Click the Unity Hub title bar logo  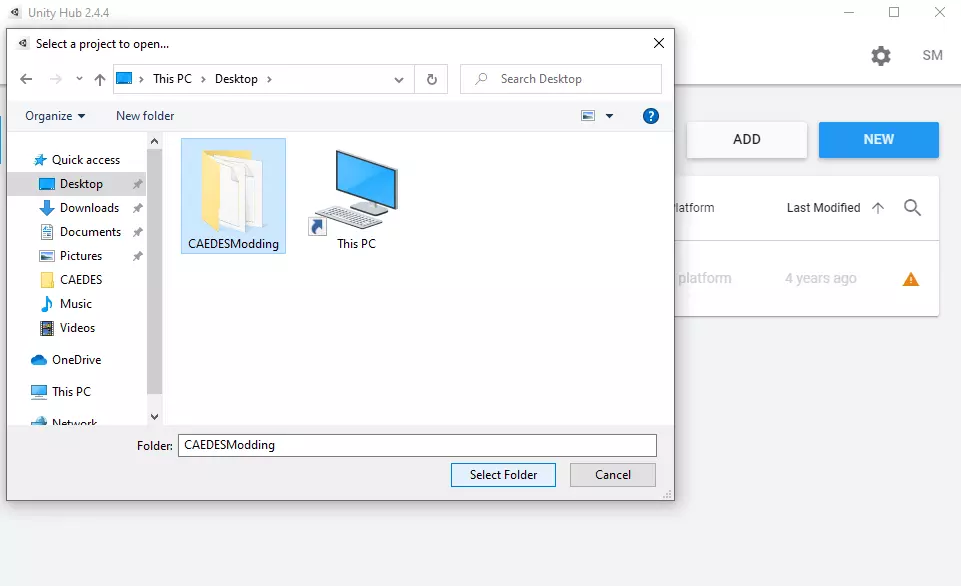pyautogui.click(x=15, y=12)
